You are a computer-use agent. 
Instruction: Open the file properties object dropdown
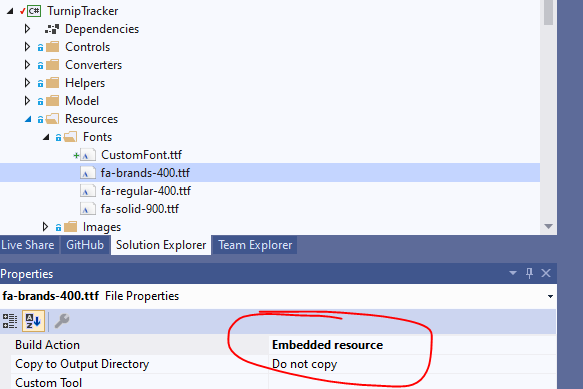[x=550, y=296]
